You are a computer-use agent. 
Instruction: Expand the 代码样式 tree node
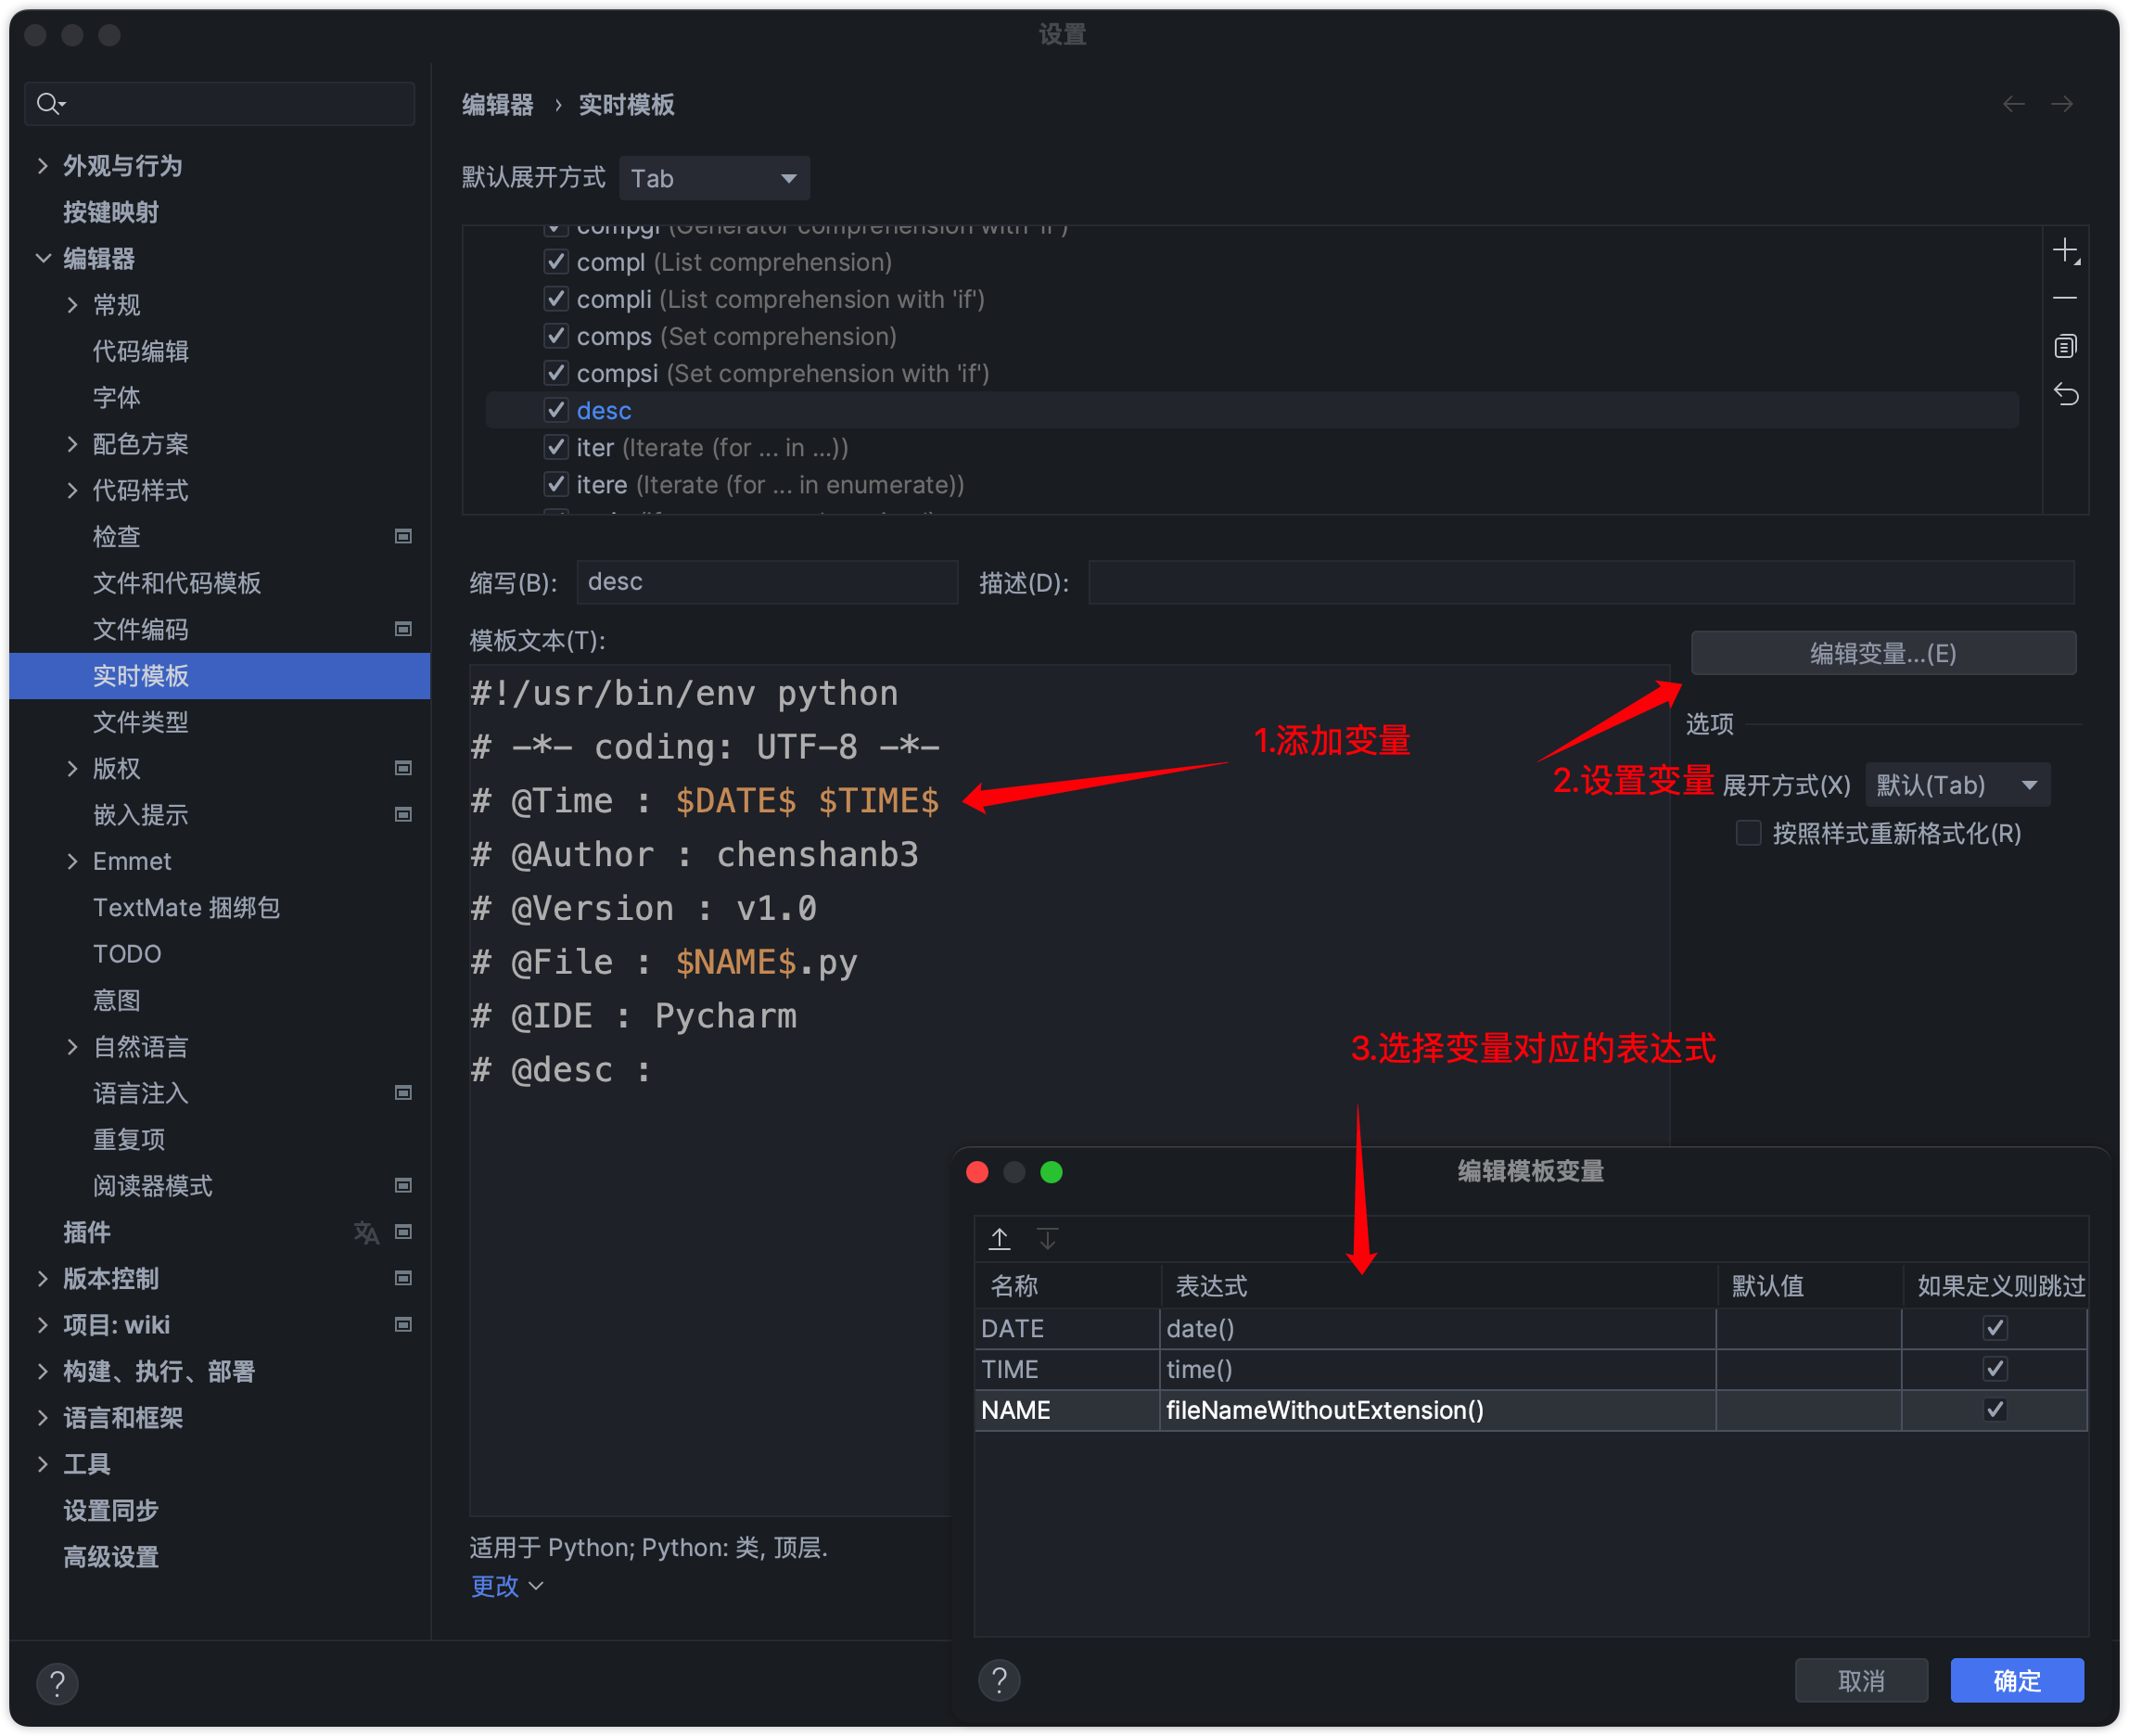pyautogui.click(x=72, y=490)
